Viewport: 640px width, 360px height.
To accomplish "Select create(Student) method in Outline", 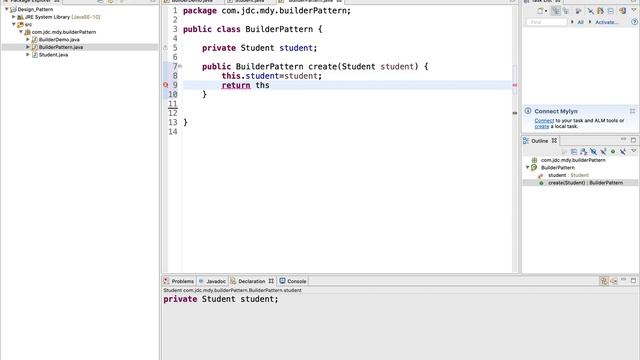I will [x=585, y=183].
